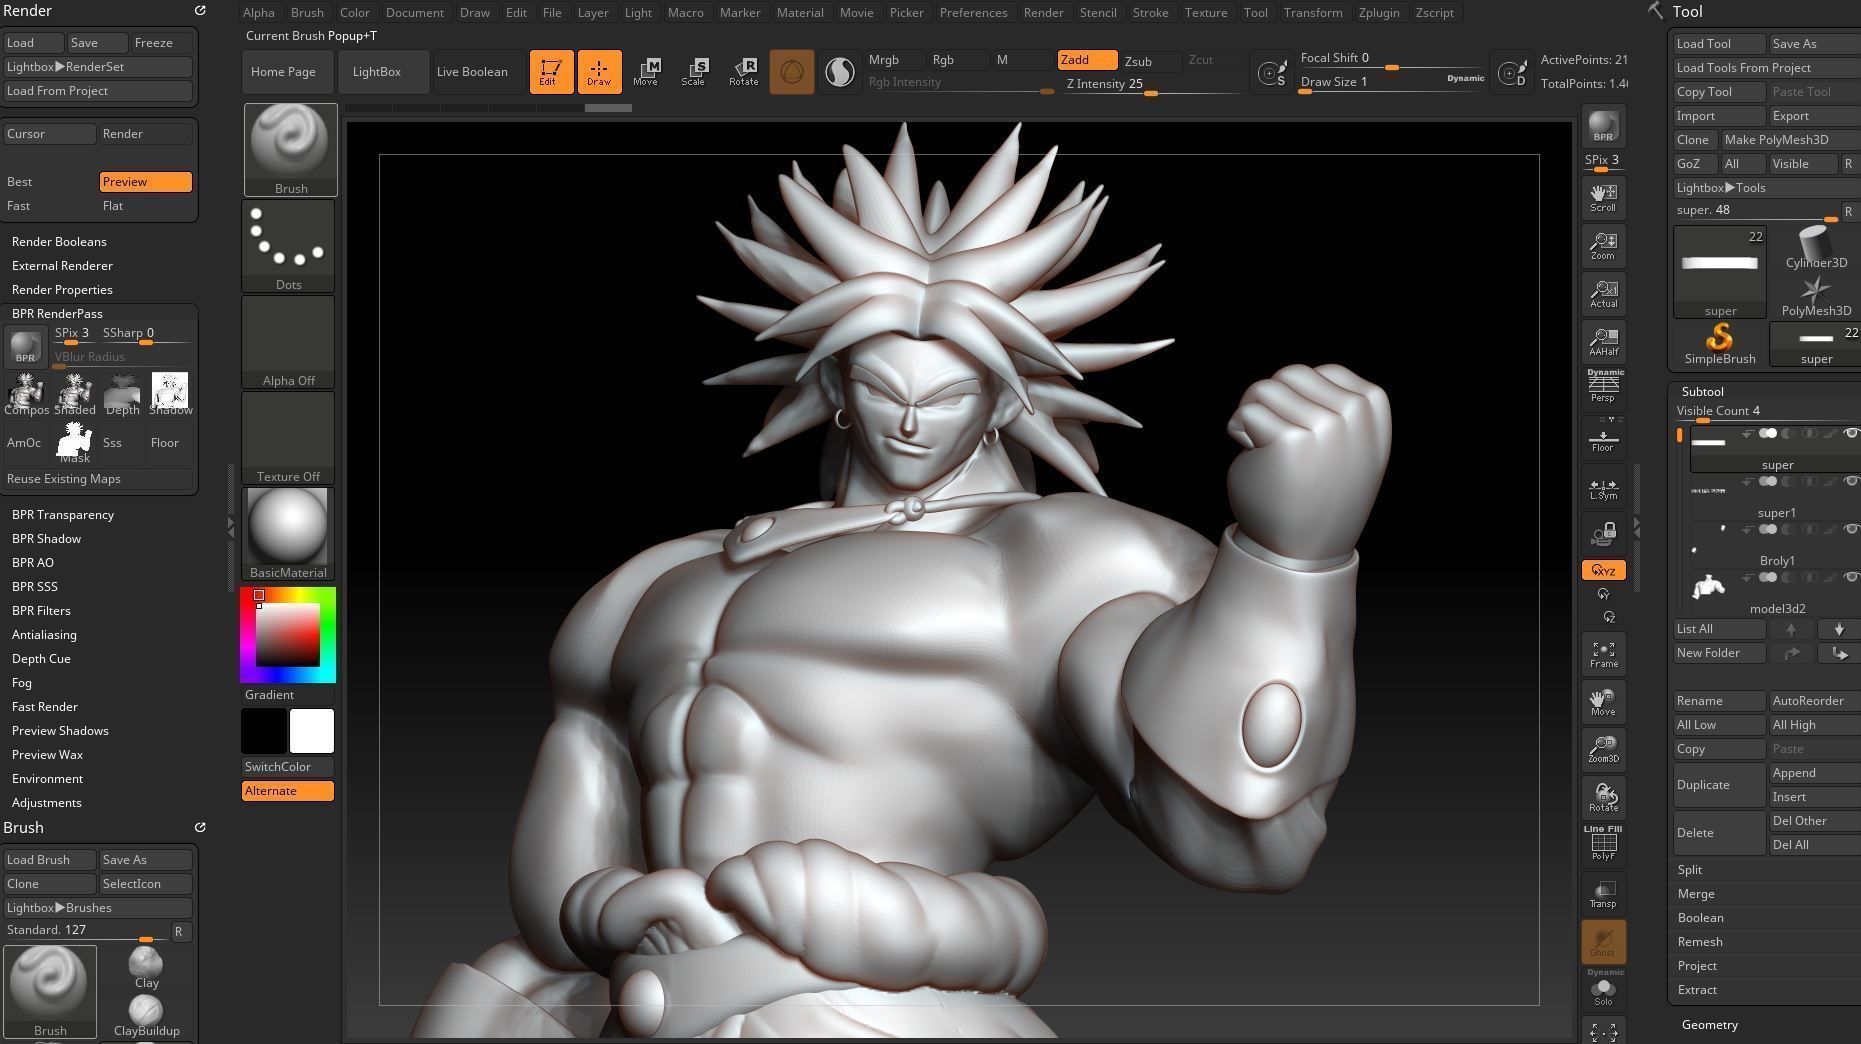Image resolution: width=1861 pixels, height=1044 pixels.
Task: Open the Transform menu
Action: coord(1313,12)
